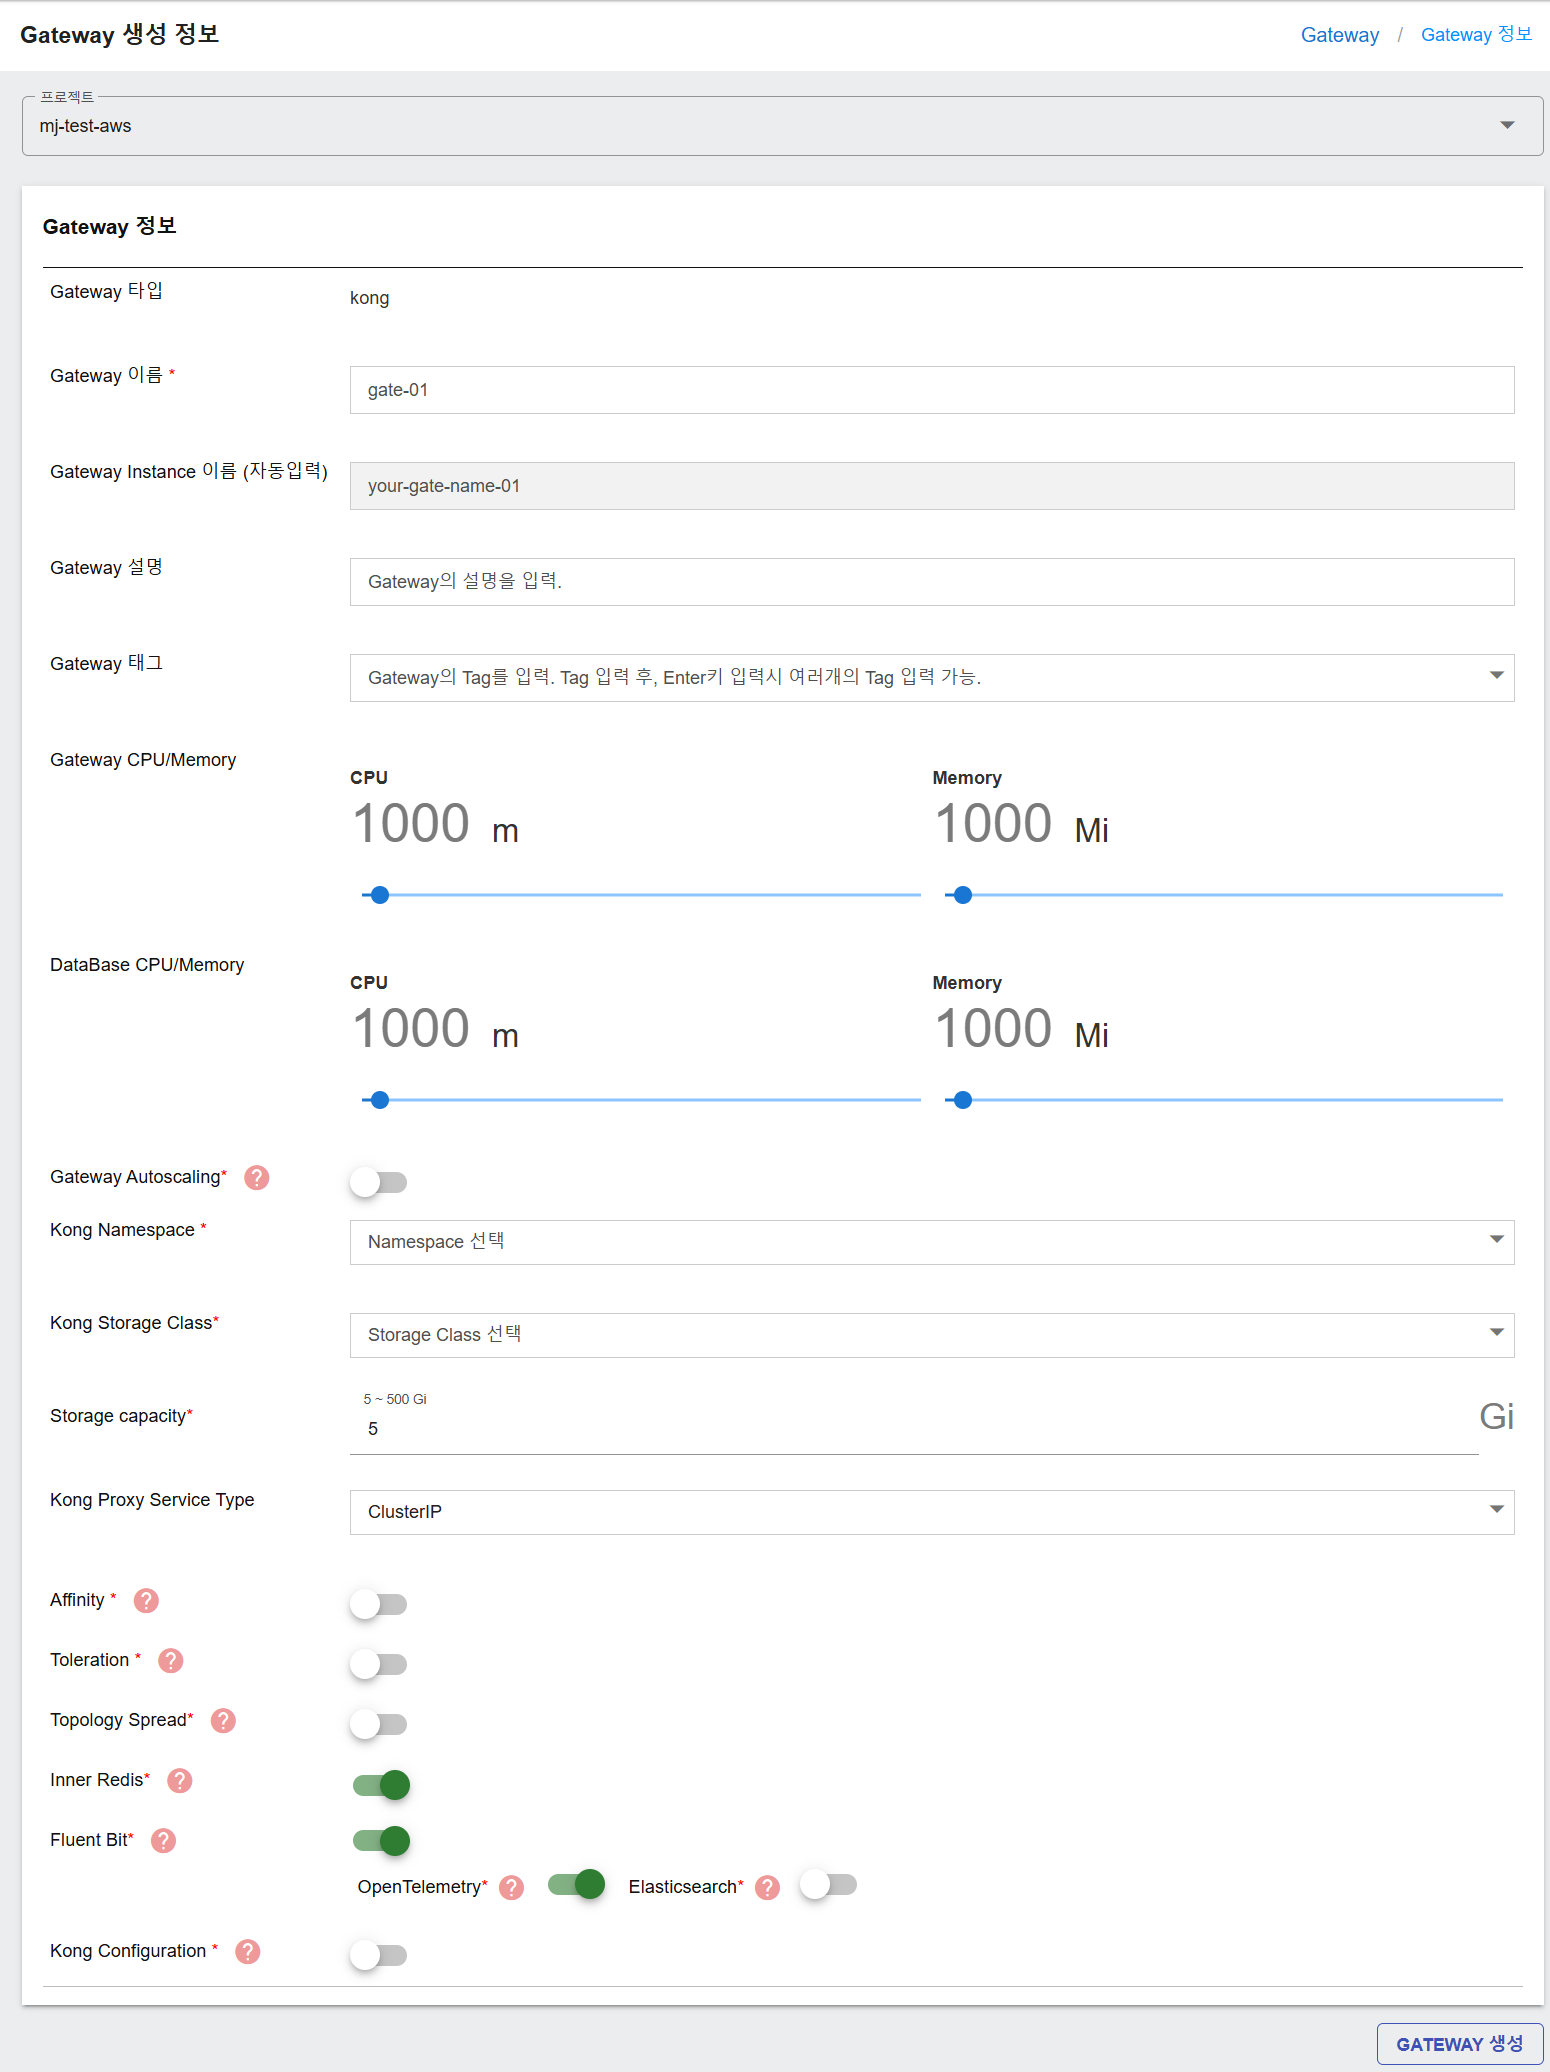1550x2072 pixels.
Task: Adjust the Gateway CPU slider handle
Action: click(380, 895)
